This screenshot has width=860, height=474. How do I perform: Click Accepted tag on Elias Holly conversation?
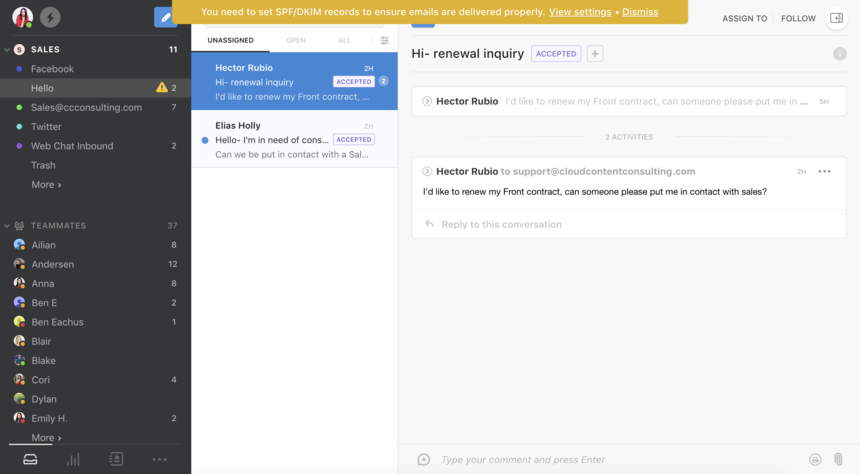point(354,139)
